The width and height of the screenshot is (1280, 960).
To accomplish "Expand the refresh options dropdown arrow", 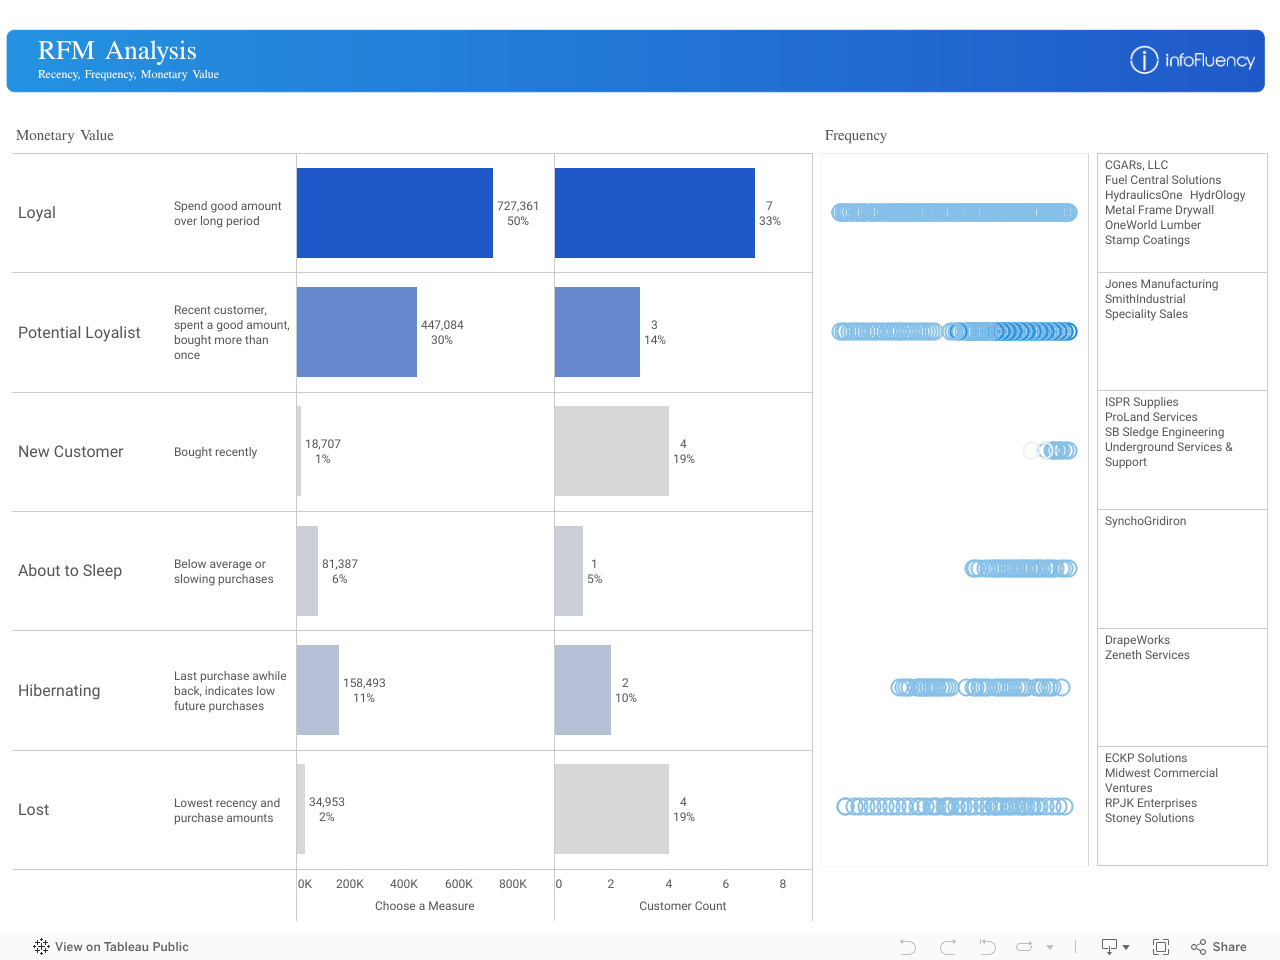I will click(1050, 947).
